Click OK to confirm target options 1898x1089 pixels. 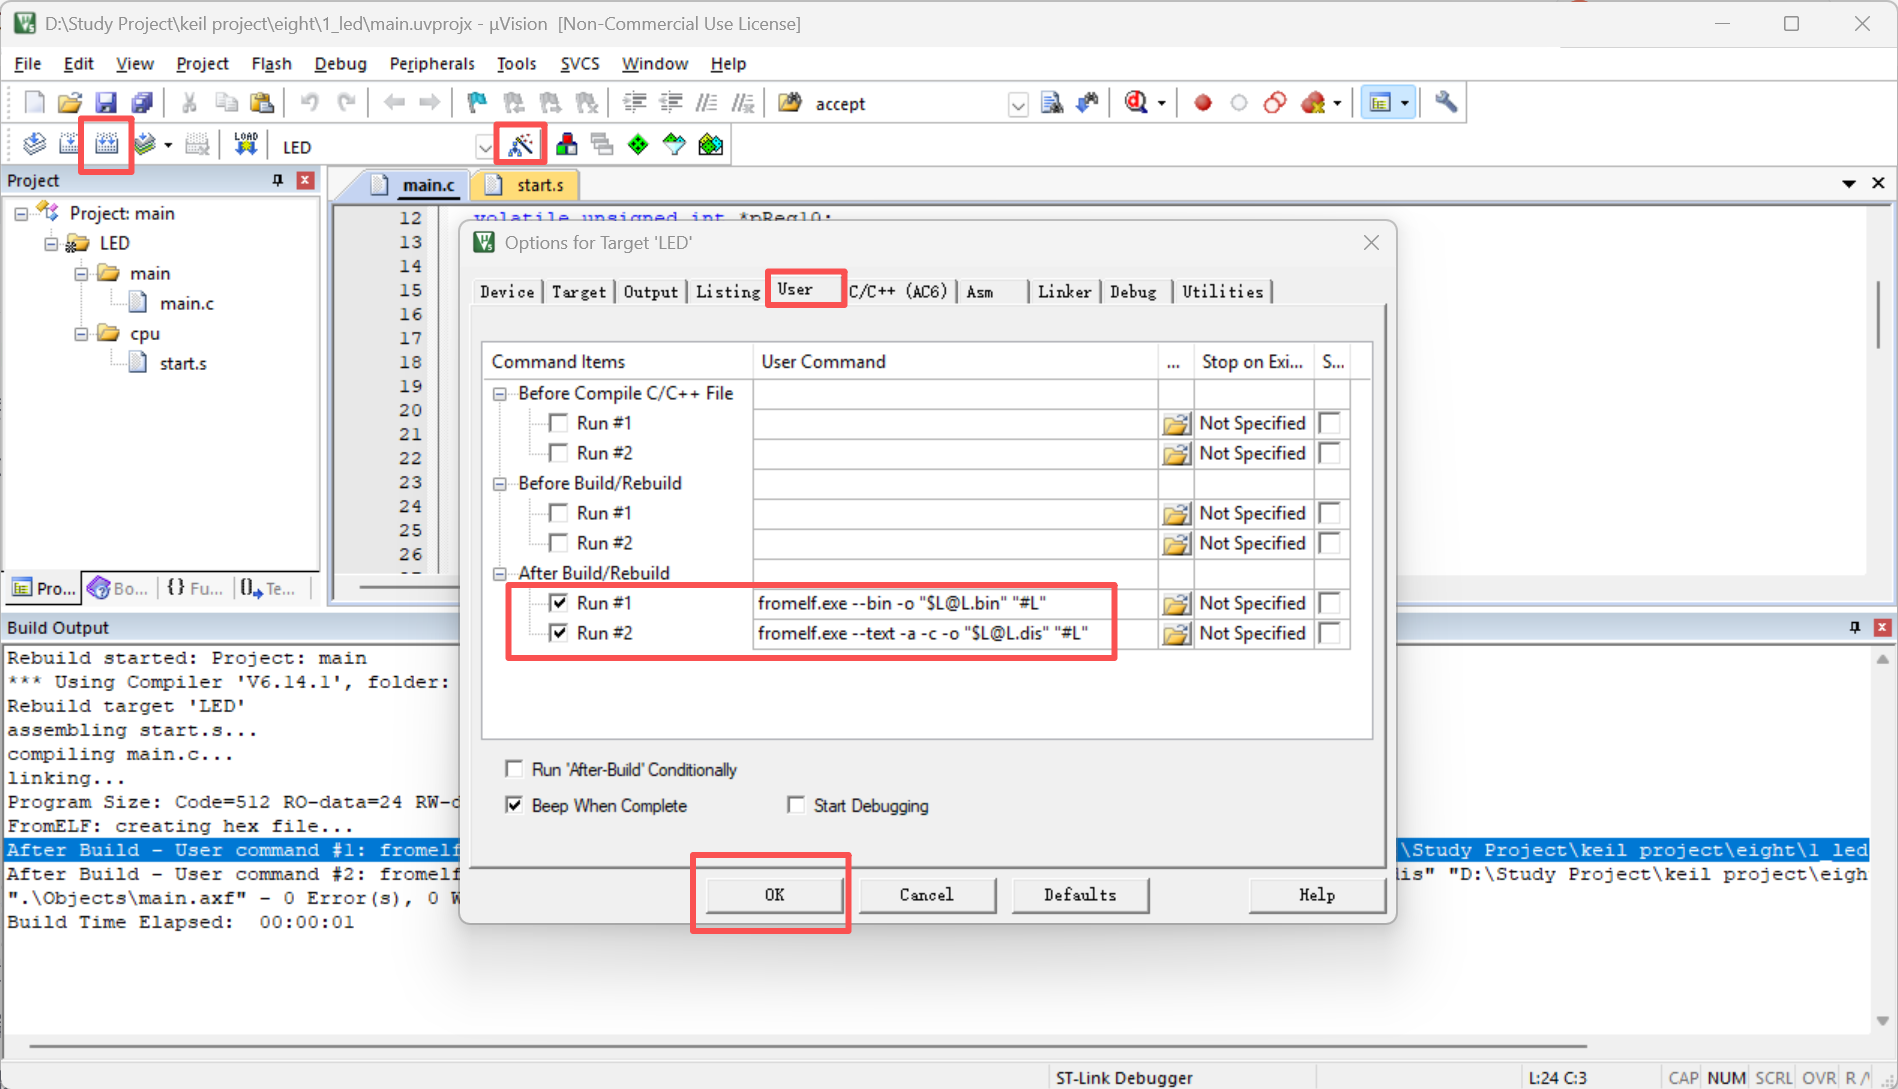[774, 895]
